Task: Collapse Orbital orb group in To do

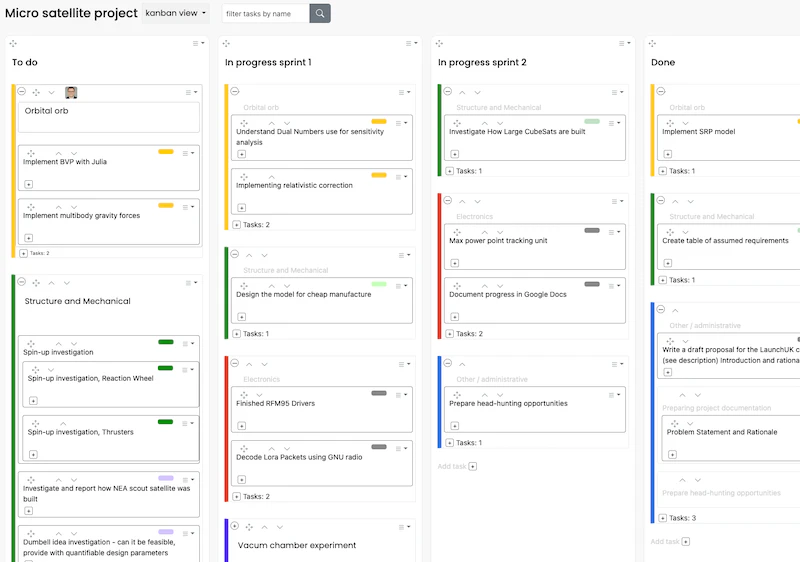Action: pyautogui.click(x=21, y=92)
